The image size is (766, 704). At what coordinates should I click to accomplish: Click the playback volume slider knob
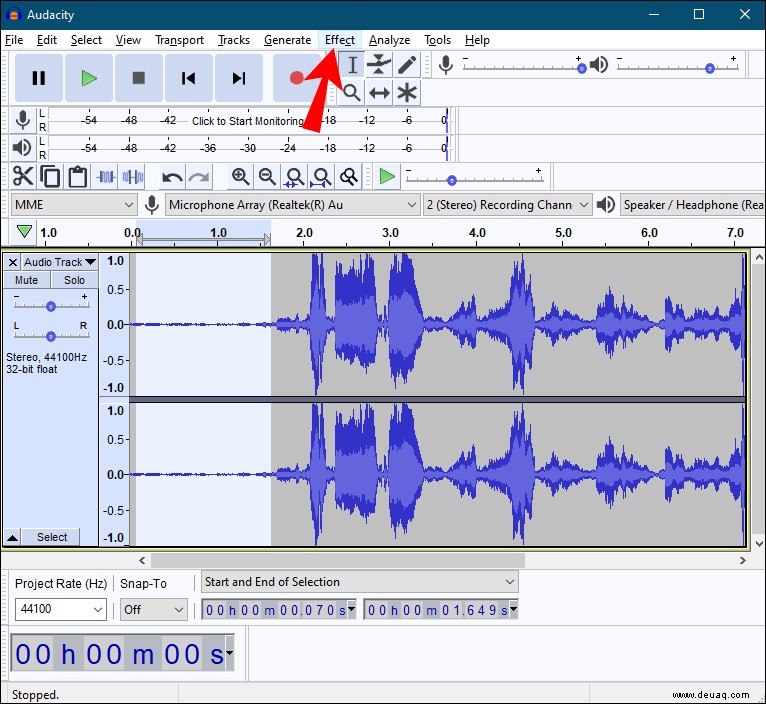coord(710,69)
